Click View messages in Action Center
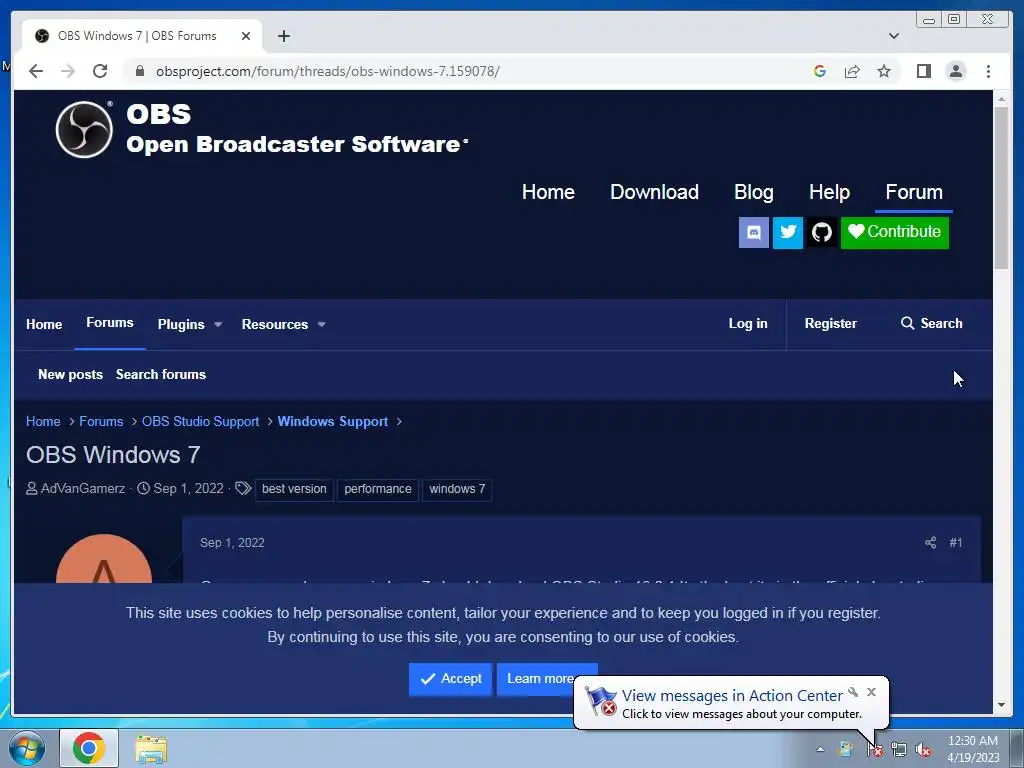Image resolution: width=1024 pixels, height=768 pixels. [732, 696]
